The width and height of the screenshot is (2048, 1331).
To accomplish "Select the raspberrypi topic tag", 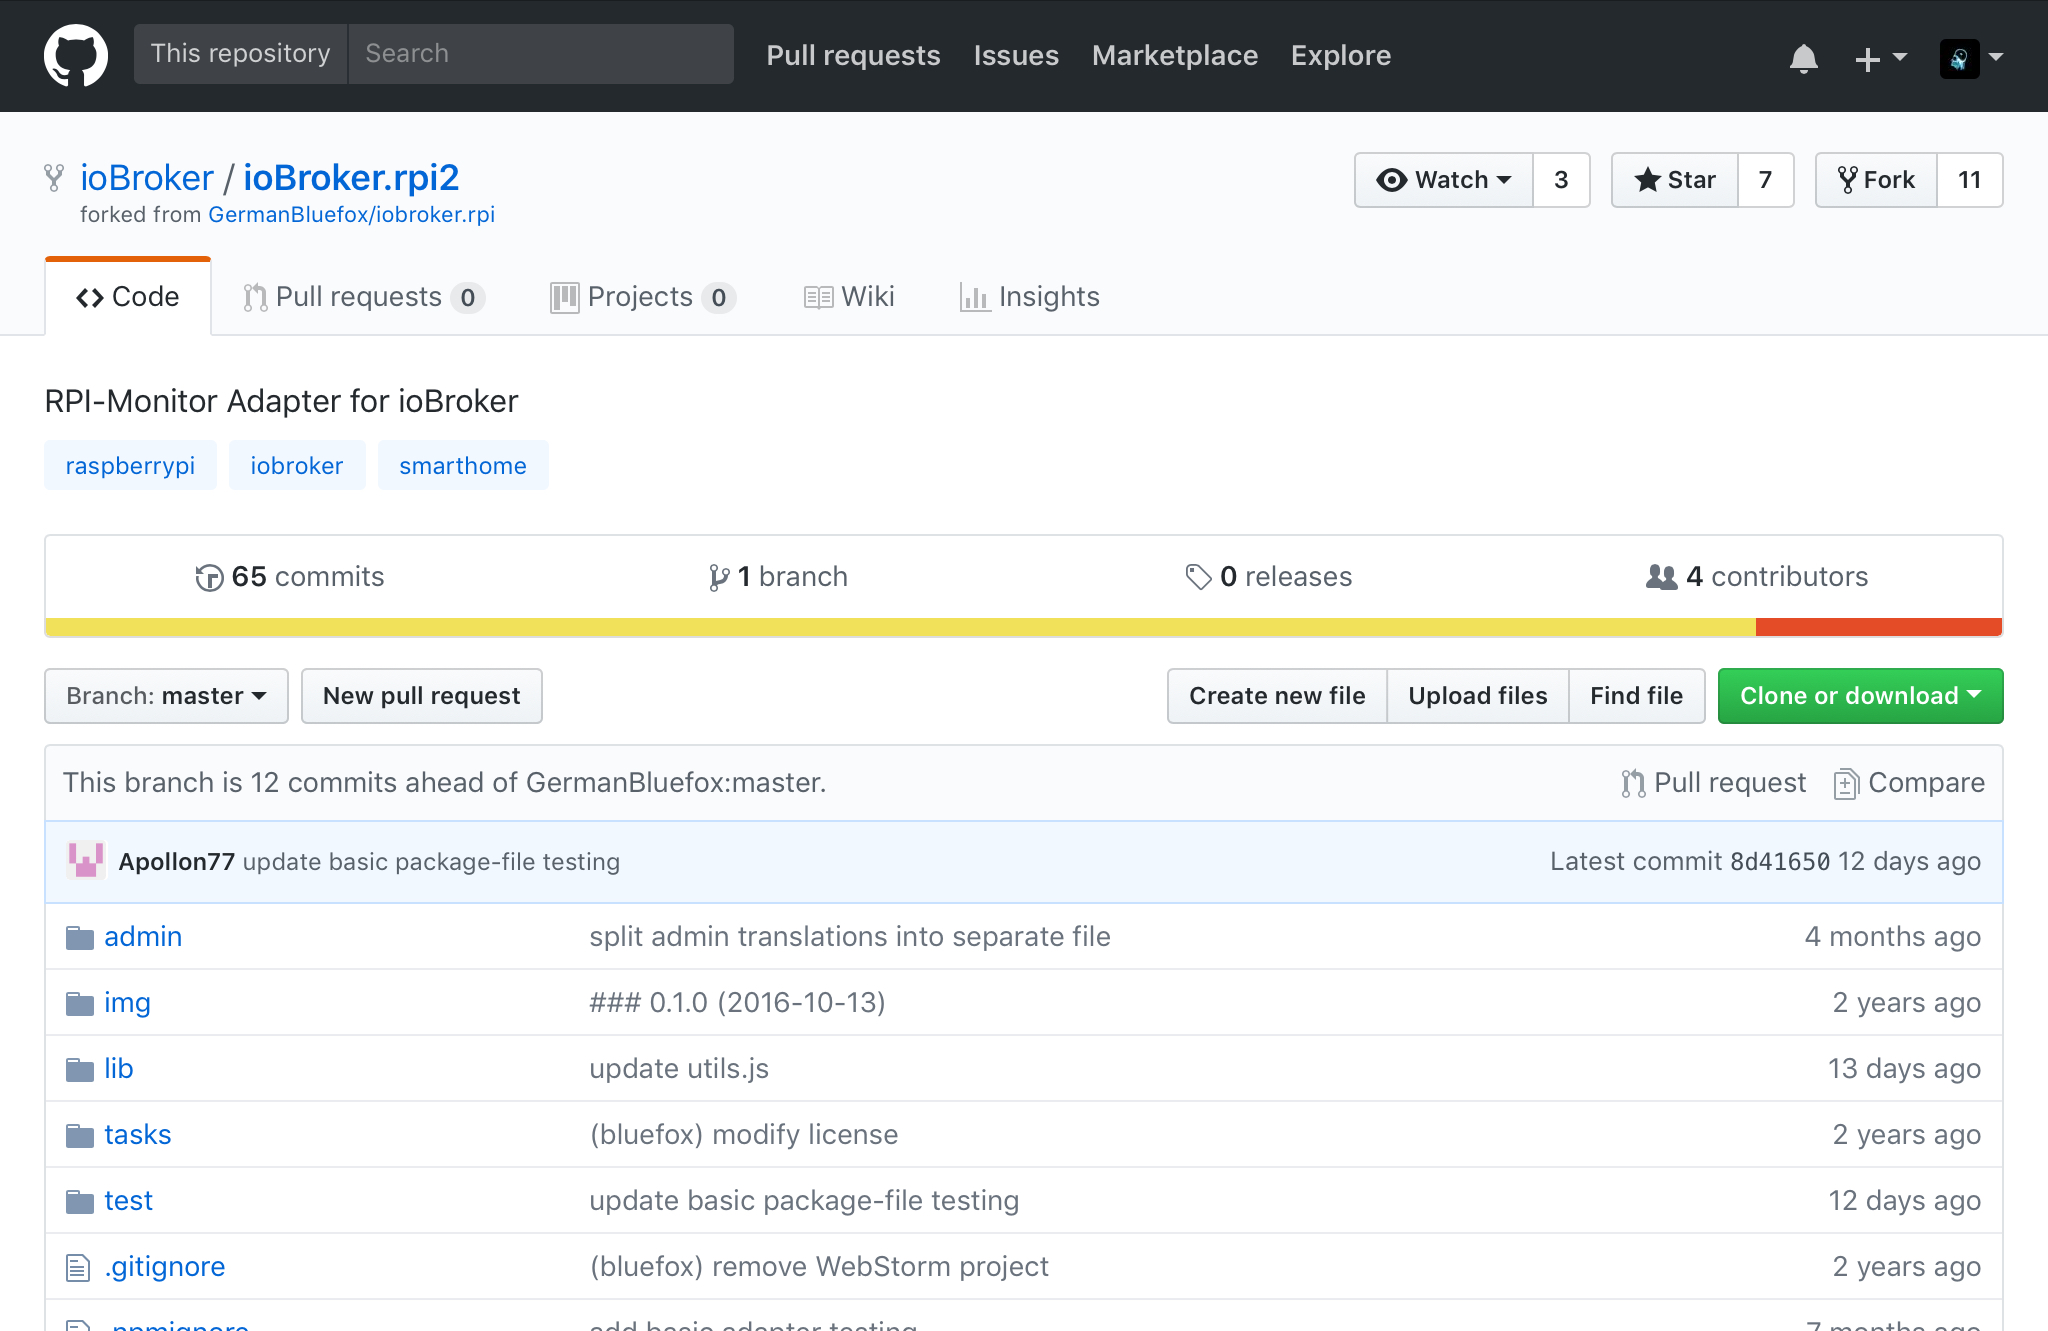I will pyautogui.click(x=130, y=466).
